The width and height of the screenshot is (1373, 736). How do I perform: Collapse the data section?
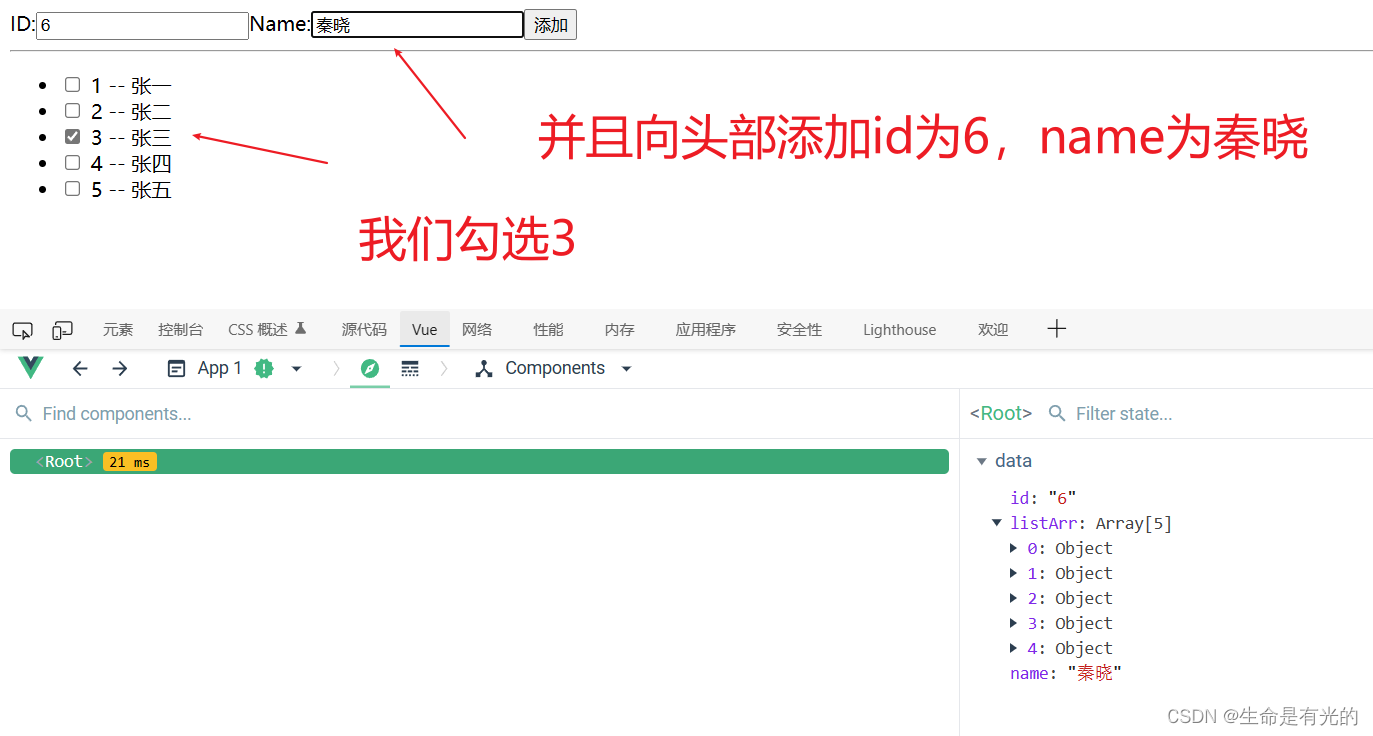click(980, 461)
